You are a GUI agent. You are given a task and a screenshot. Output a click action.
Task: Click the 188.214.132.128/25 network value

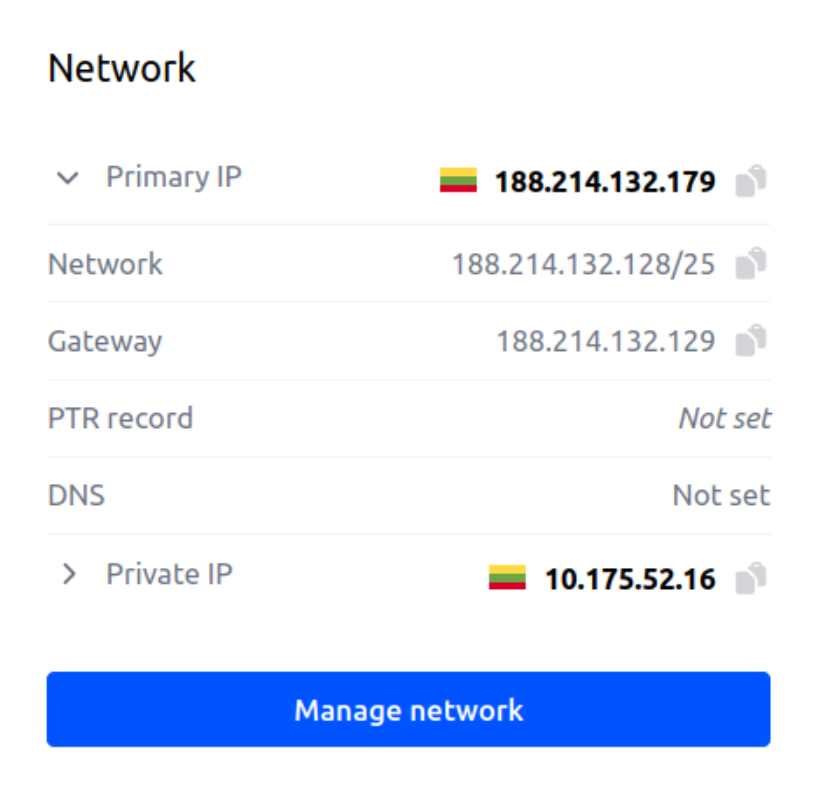tap(583, 264)
